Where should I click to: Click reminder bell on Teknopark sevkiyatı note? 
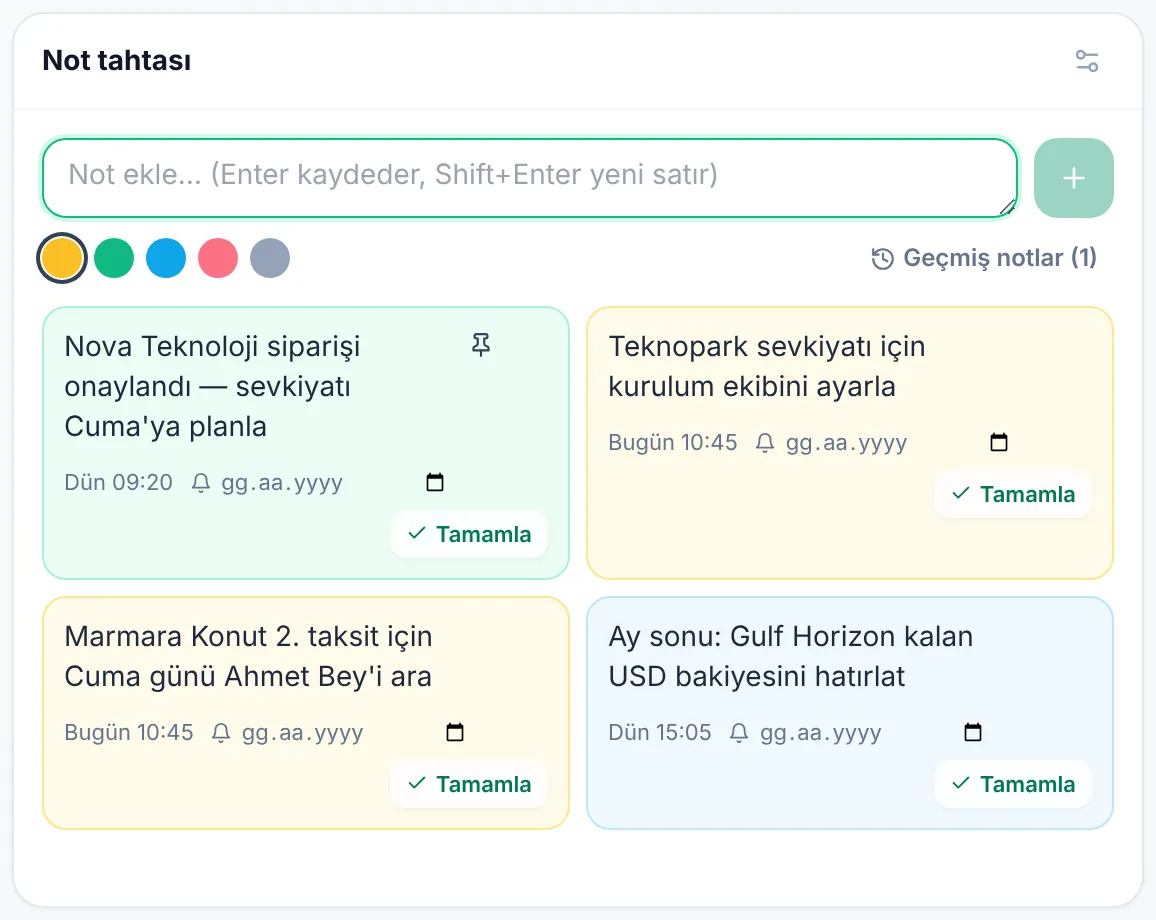click(x=765, y=443)
